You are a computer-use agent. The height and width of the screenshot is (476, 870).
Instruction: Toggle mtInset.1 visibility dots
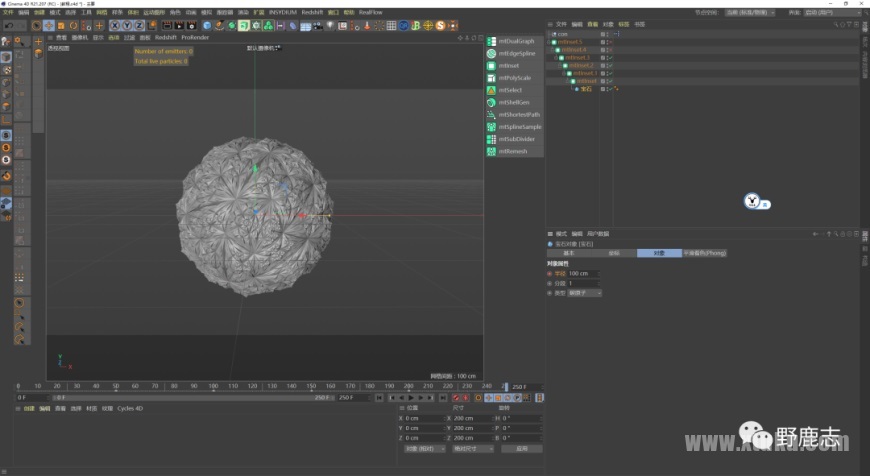(606, 73)
